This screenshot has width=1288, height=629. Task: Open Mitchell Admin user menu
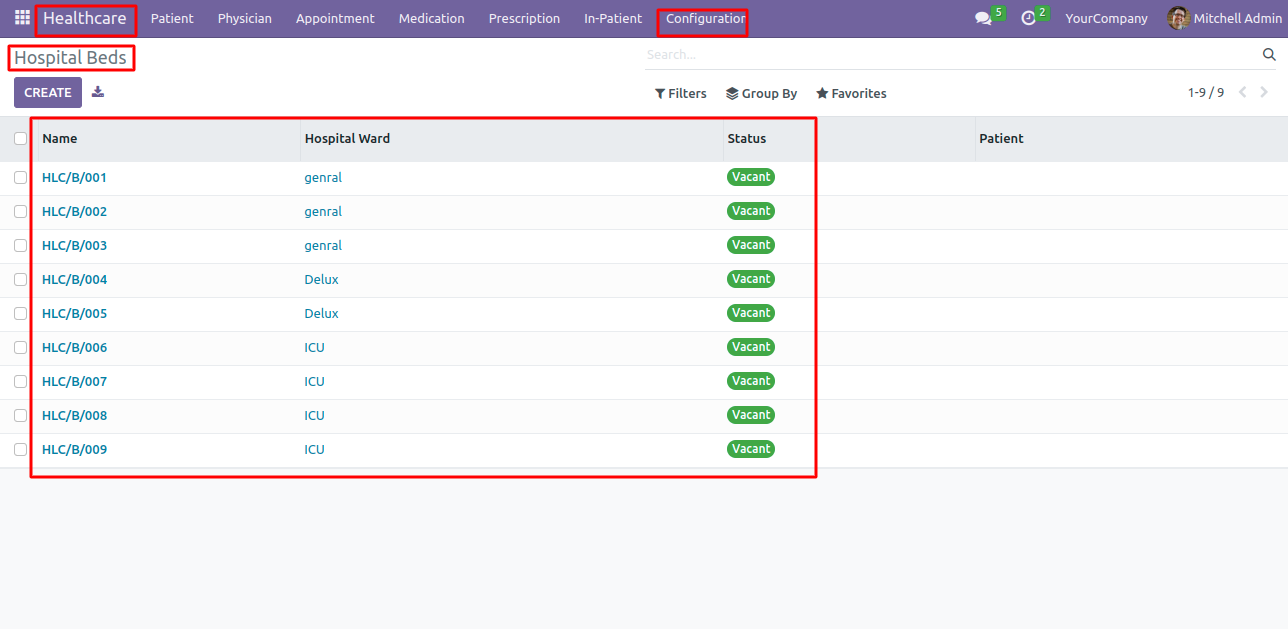pos(1224,18)
